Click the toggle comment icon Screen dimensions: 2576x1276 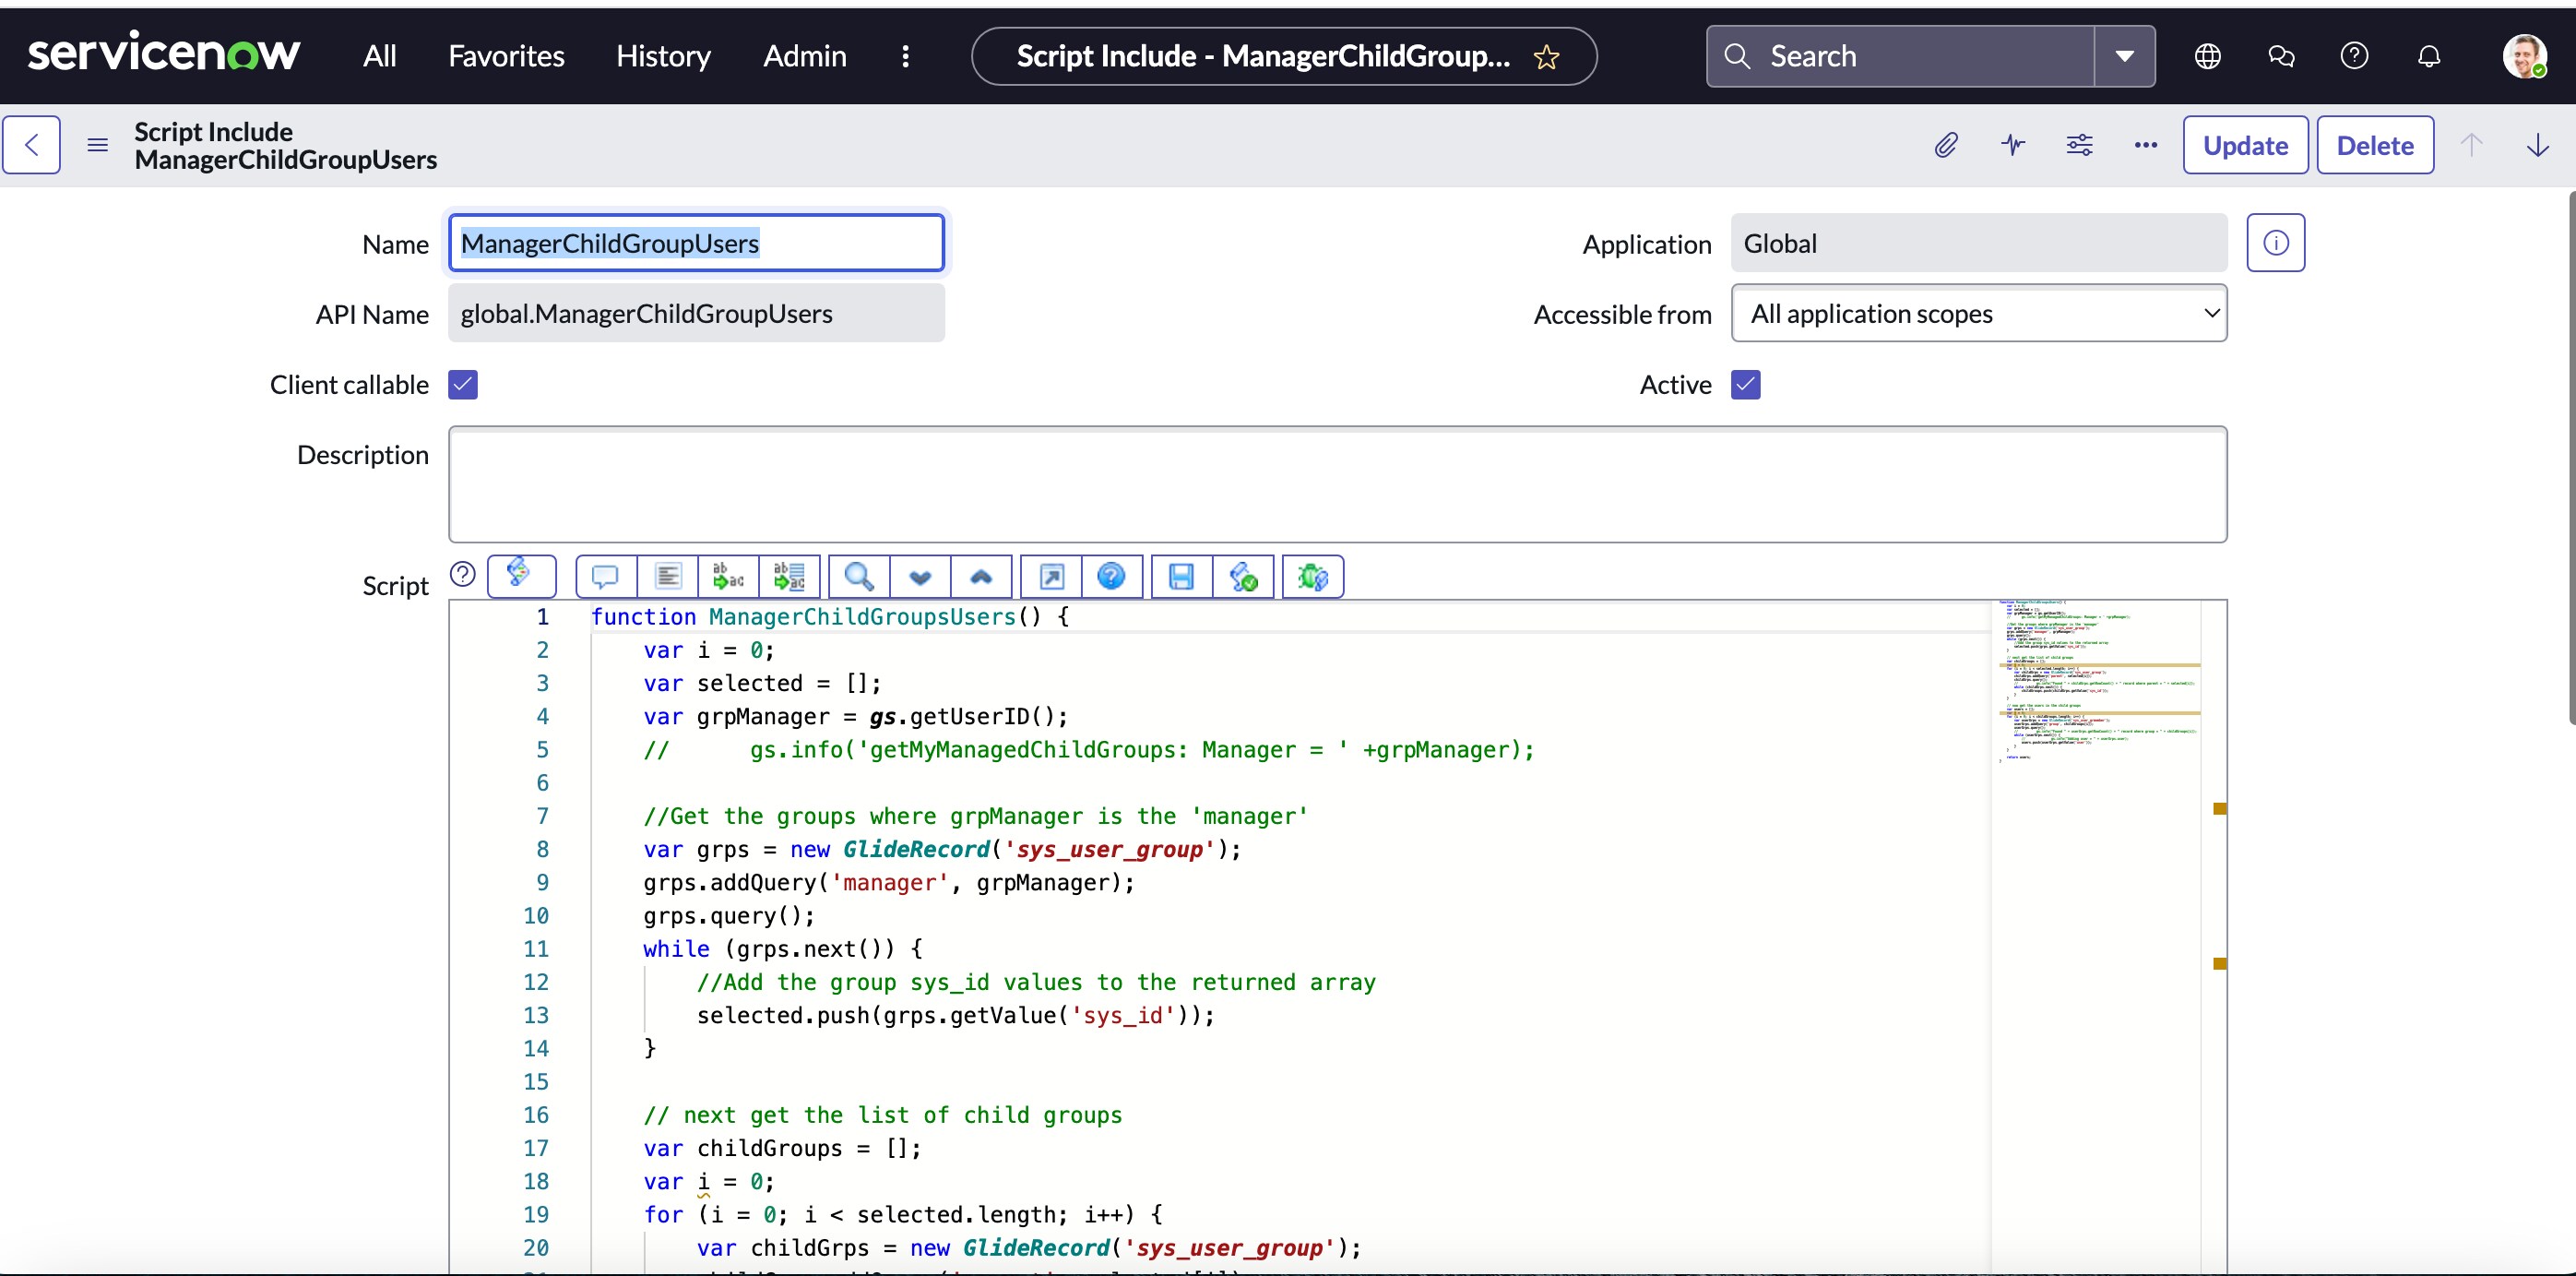coord(606,576)
